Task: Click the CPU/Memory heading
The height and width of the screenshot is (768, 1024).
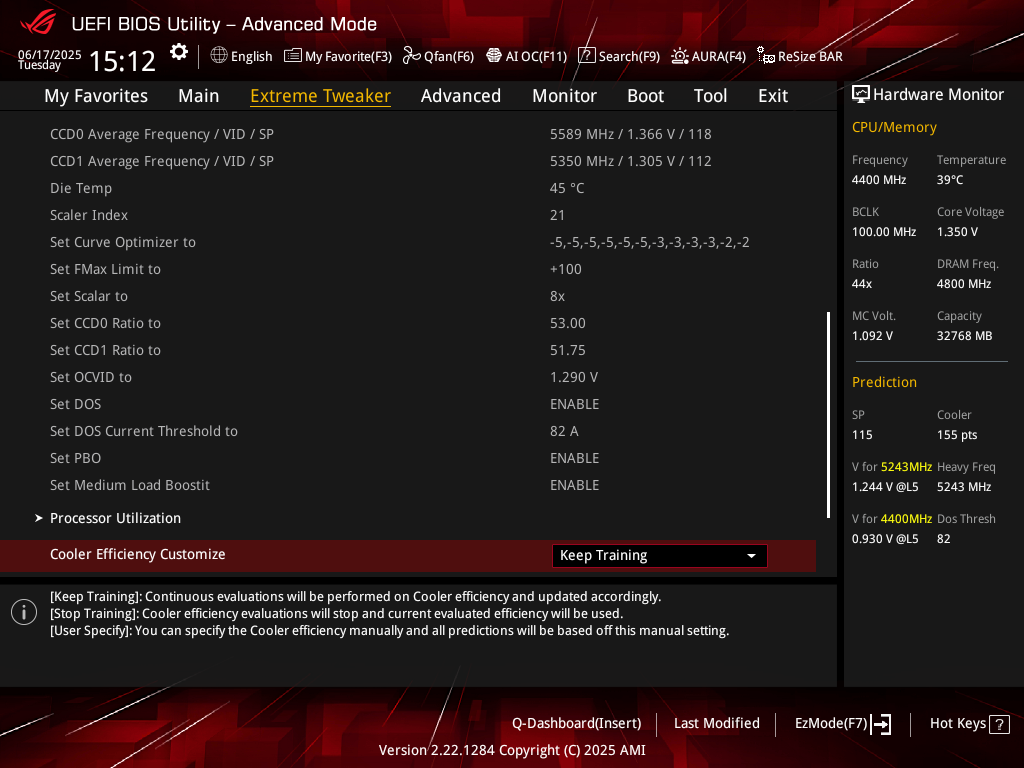Action: pyautogui.click(x=894, y=127)
